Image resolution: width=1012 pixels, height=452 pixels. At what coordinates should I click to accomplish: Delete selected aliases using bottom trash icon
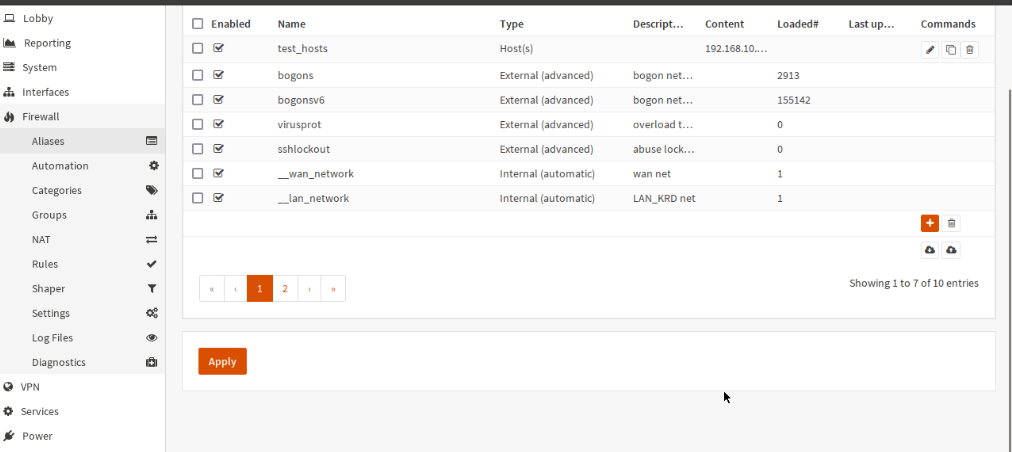pyautogui.click(x=952, y=224)
